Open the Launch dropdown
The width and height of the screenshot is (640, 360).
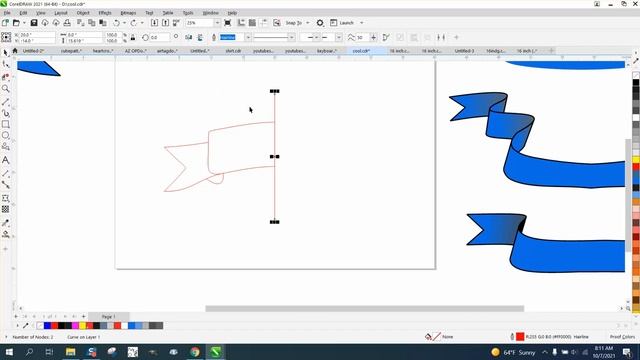pyautogui.click(x=362, y=23)
